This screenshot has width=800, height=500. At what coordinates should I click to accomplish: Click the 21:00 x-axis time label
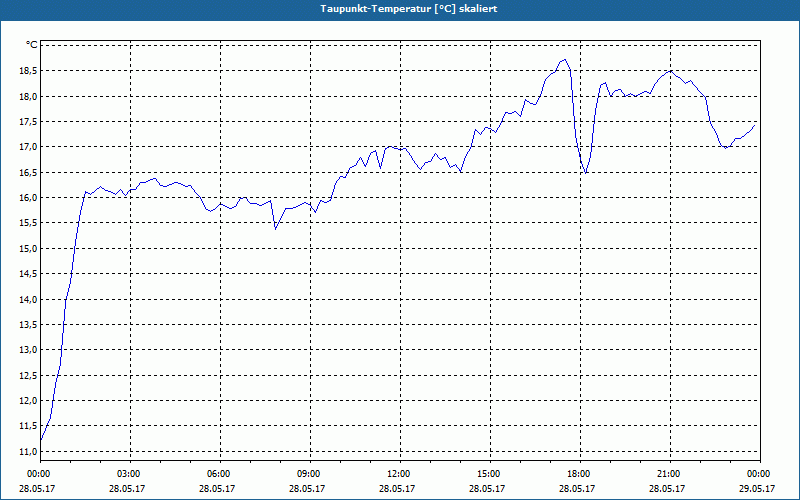pyautogui.click(x=669, y=474)
